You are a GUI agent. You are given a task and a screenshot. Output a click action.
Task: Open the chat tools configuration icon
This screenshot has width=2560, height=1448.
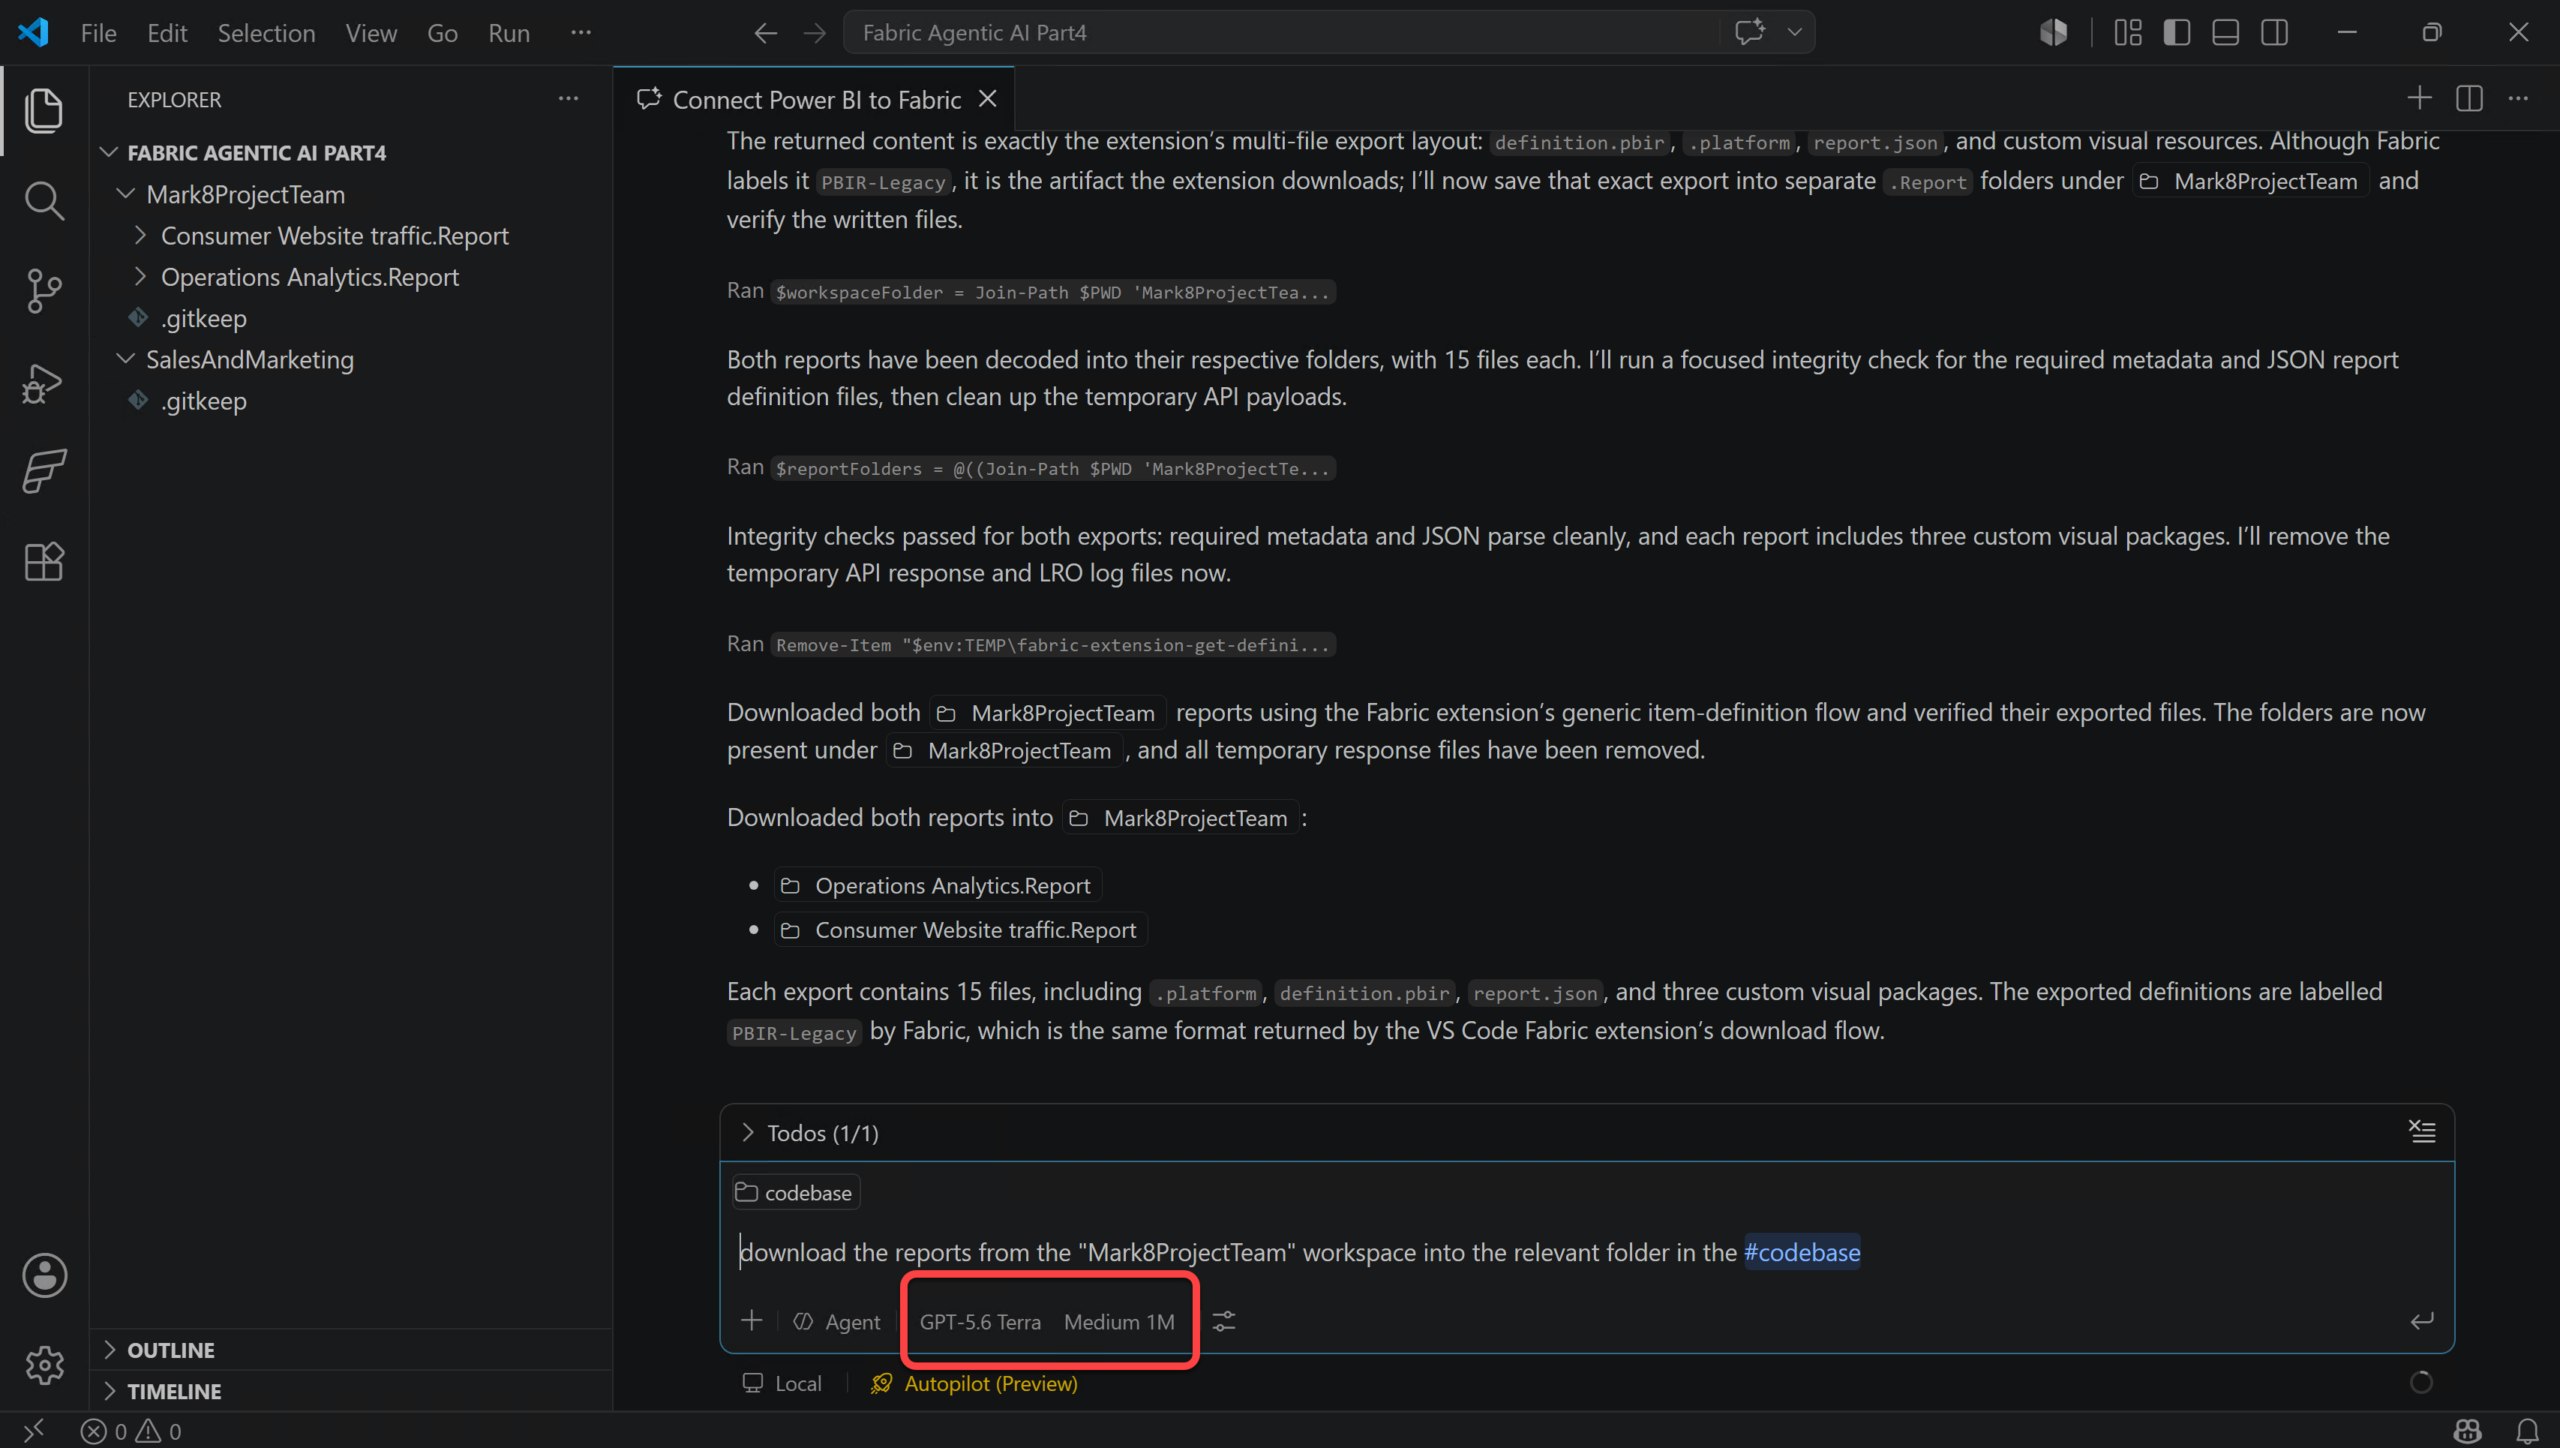(x=1224, y=1322)
